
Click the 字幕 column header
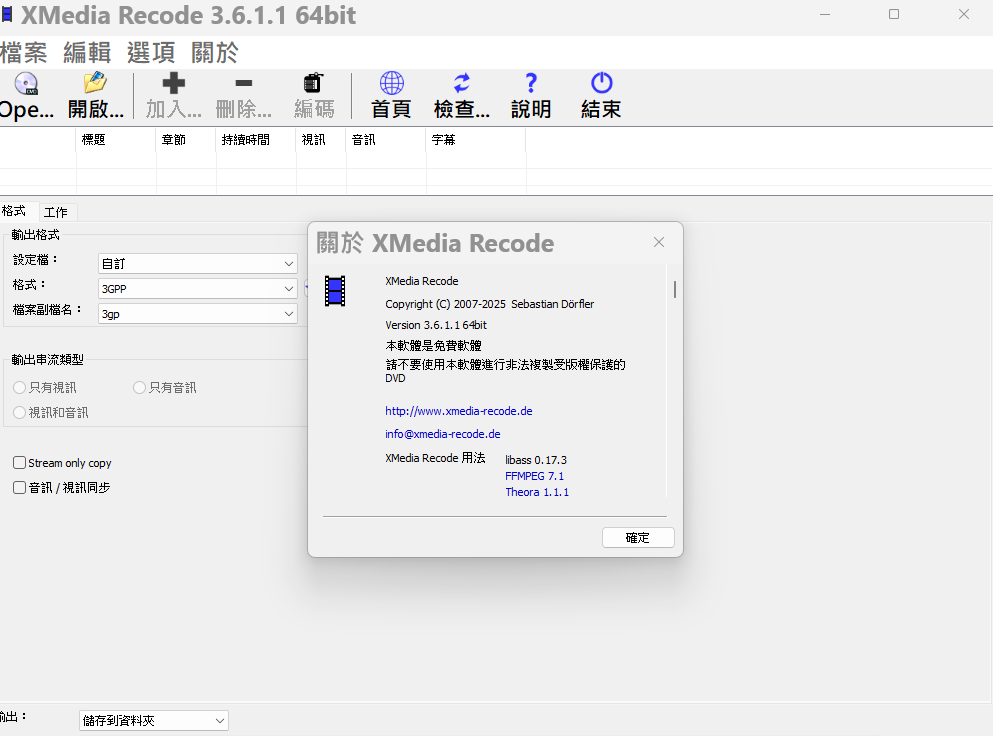point(476,140)
